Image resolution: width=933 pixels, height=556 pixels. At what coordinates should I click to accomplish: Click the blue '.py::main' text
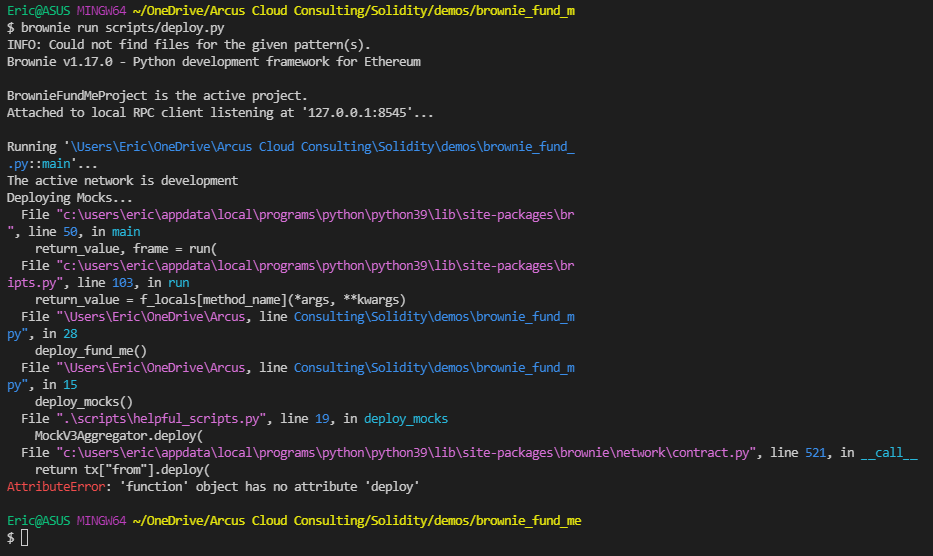pos(38,164)
